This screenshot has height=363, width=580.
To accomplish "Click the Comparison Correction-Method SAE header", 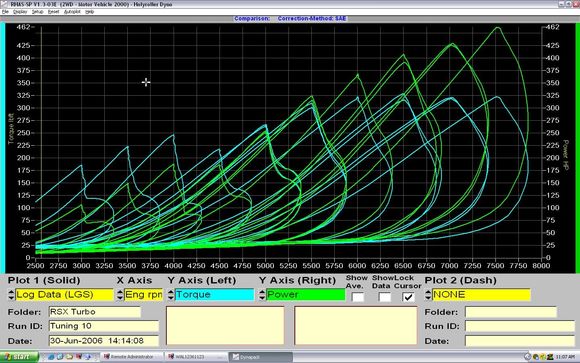I will point(290,19).
